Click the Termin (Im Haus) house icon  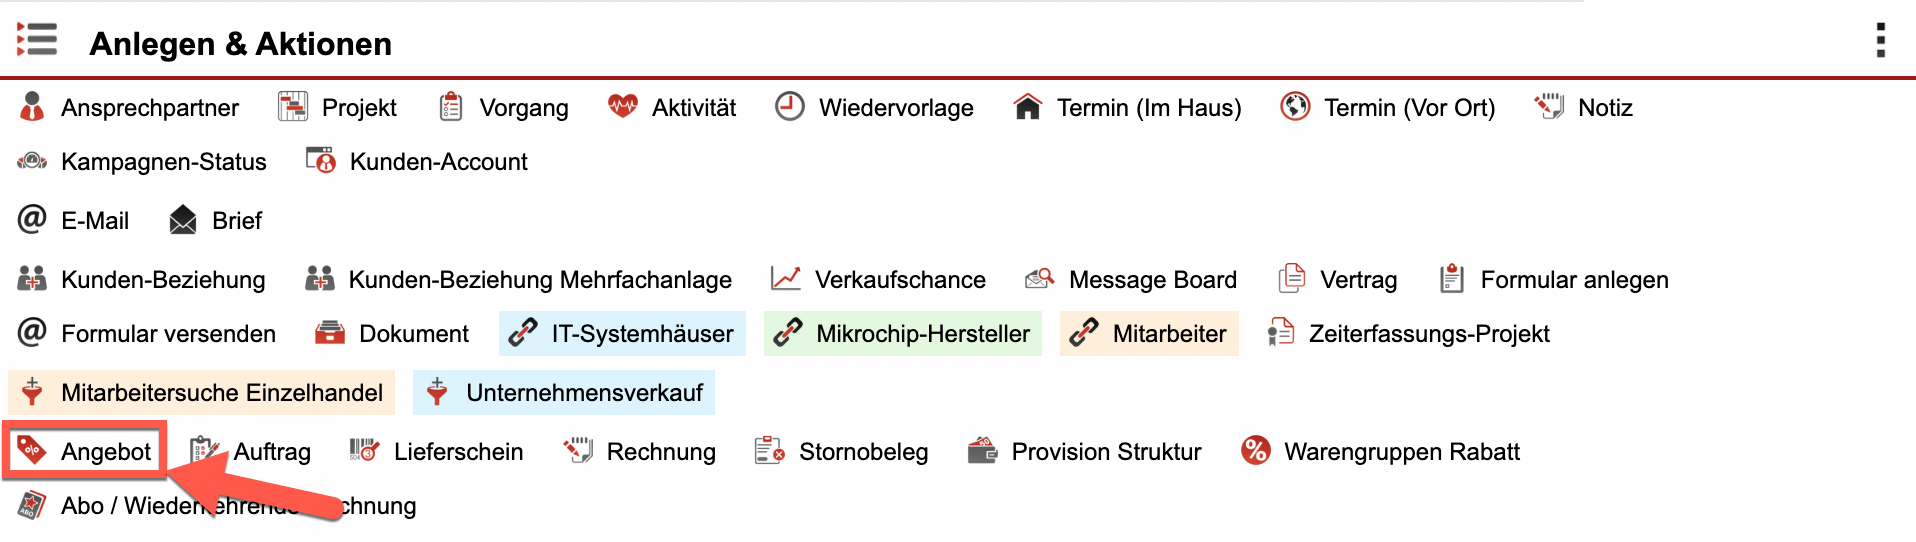pyautogui.click(x=1028, y=107)
